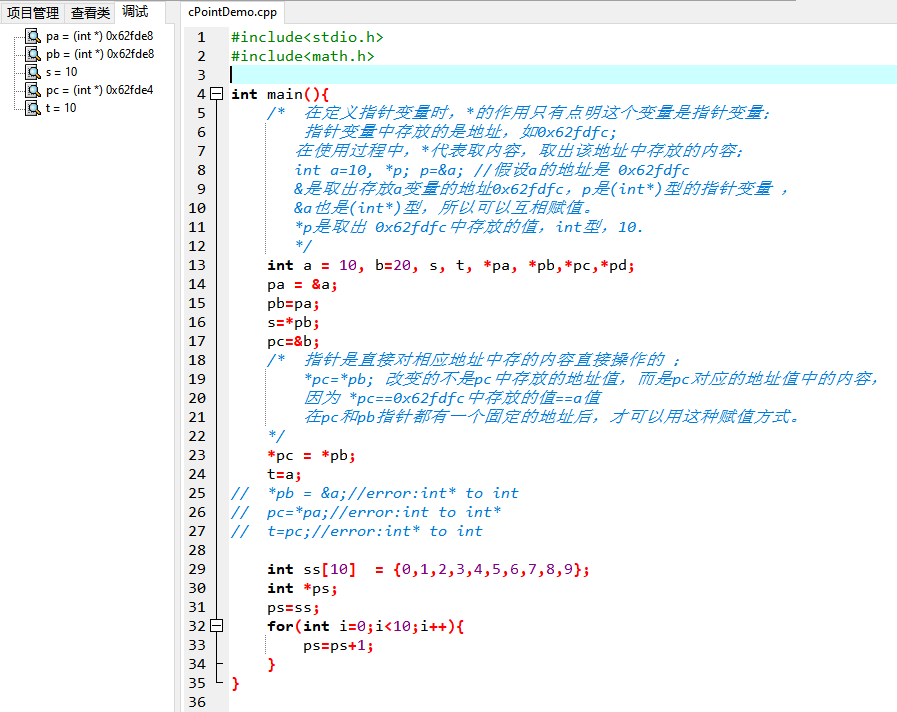Screen dimensions: 897x712
Task: Click the pc=&b; statement
Action: [x=293, y=341]
